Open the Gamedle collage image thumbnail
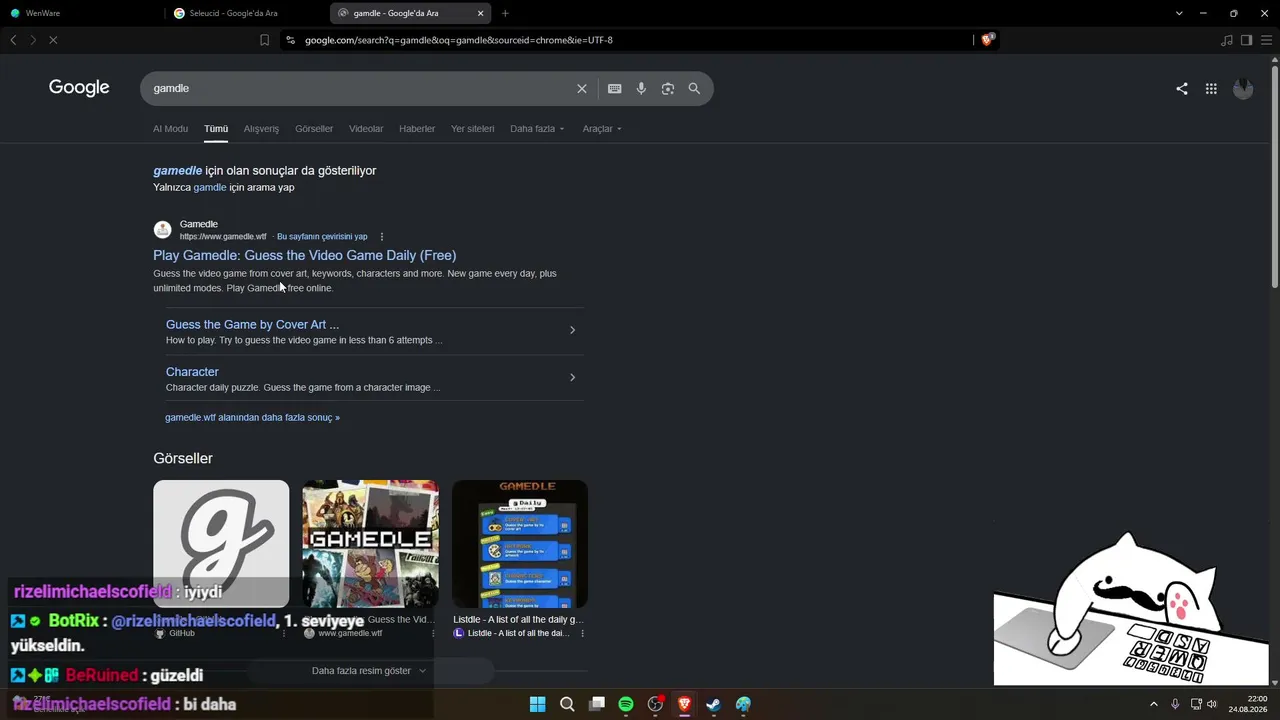The image size is (1280, 720). tap(371, 544)
